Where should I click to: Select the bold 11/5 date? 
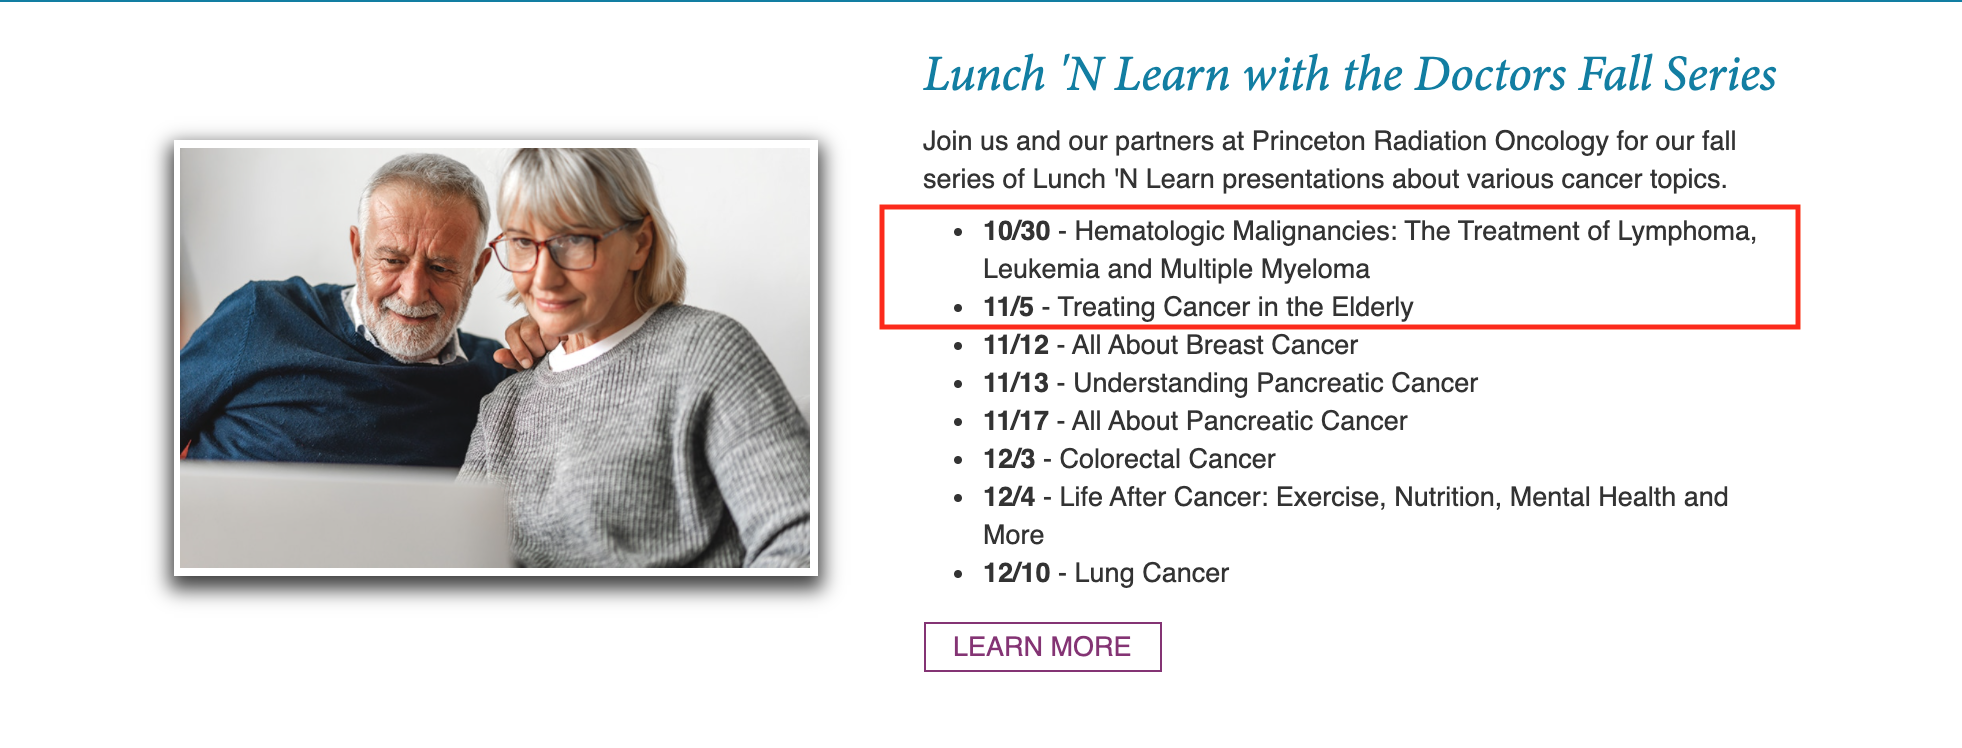tap(1008, 307)
